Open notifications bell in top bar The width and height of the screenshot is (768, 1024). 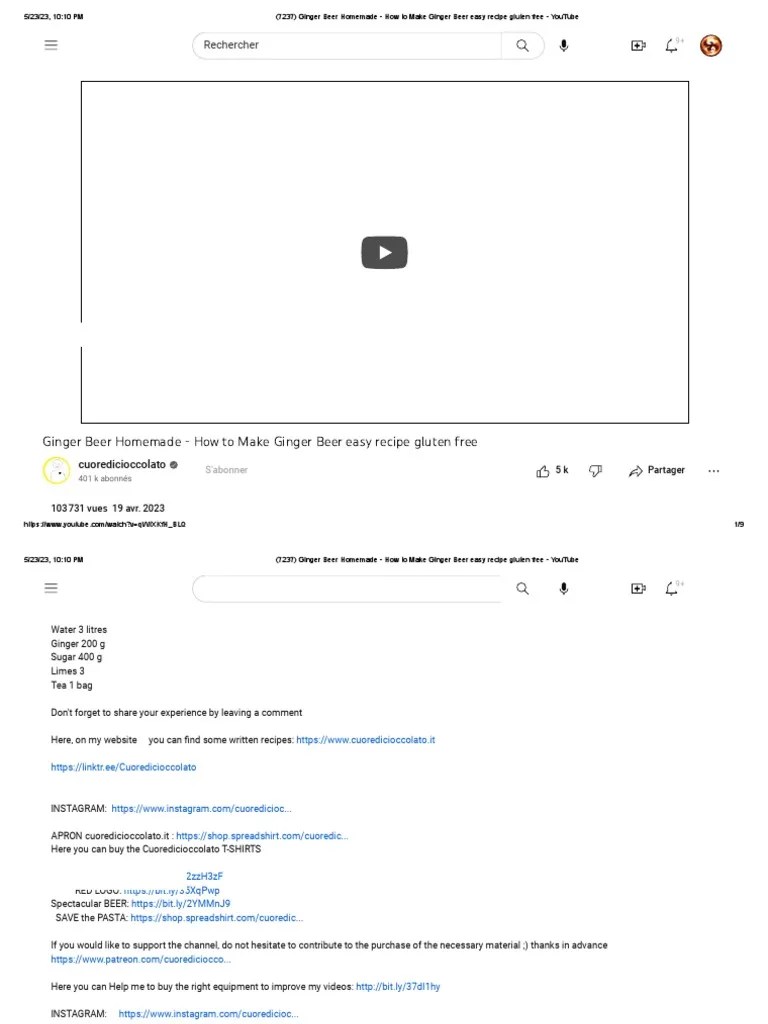[x=672, y=45]
